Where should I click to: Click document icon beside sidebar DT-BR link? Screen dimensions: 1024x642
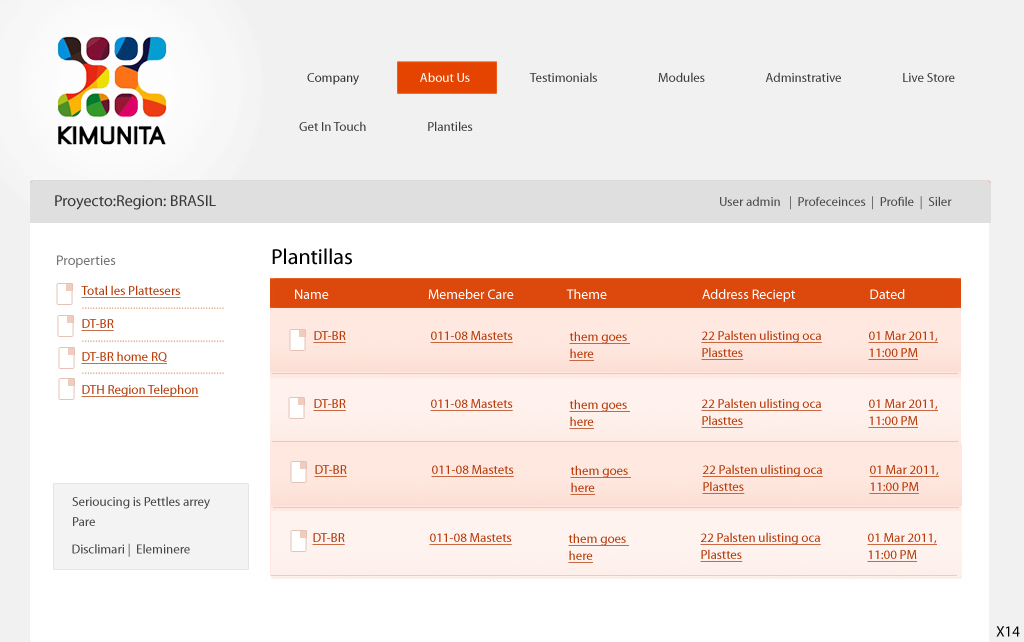point(65,325)
